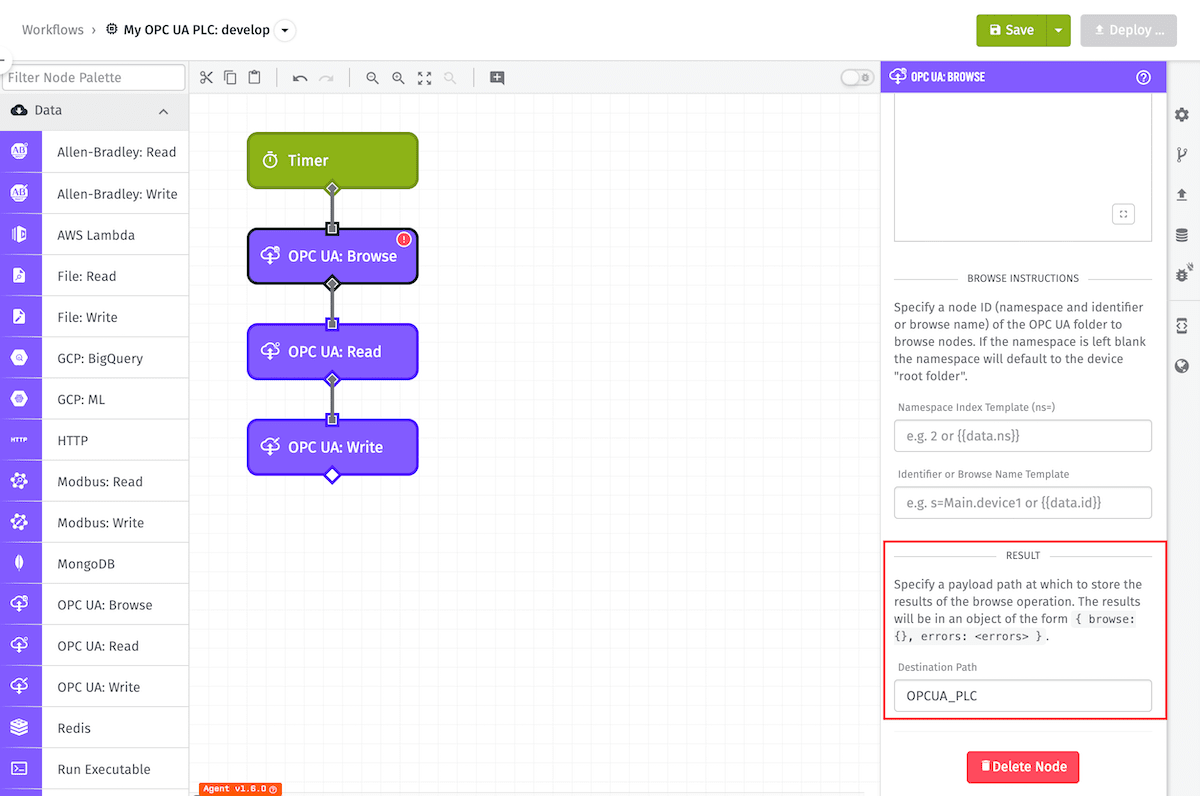Viewport: 1200px width, 796px height.
Task: Click the redo arrow icon
Action: (326, 78)
